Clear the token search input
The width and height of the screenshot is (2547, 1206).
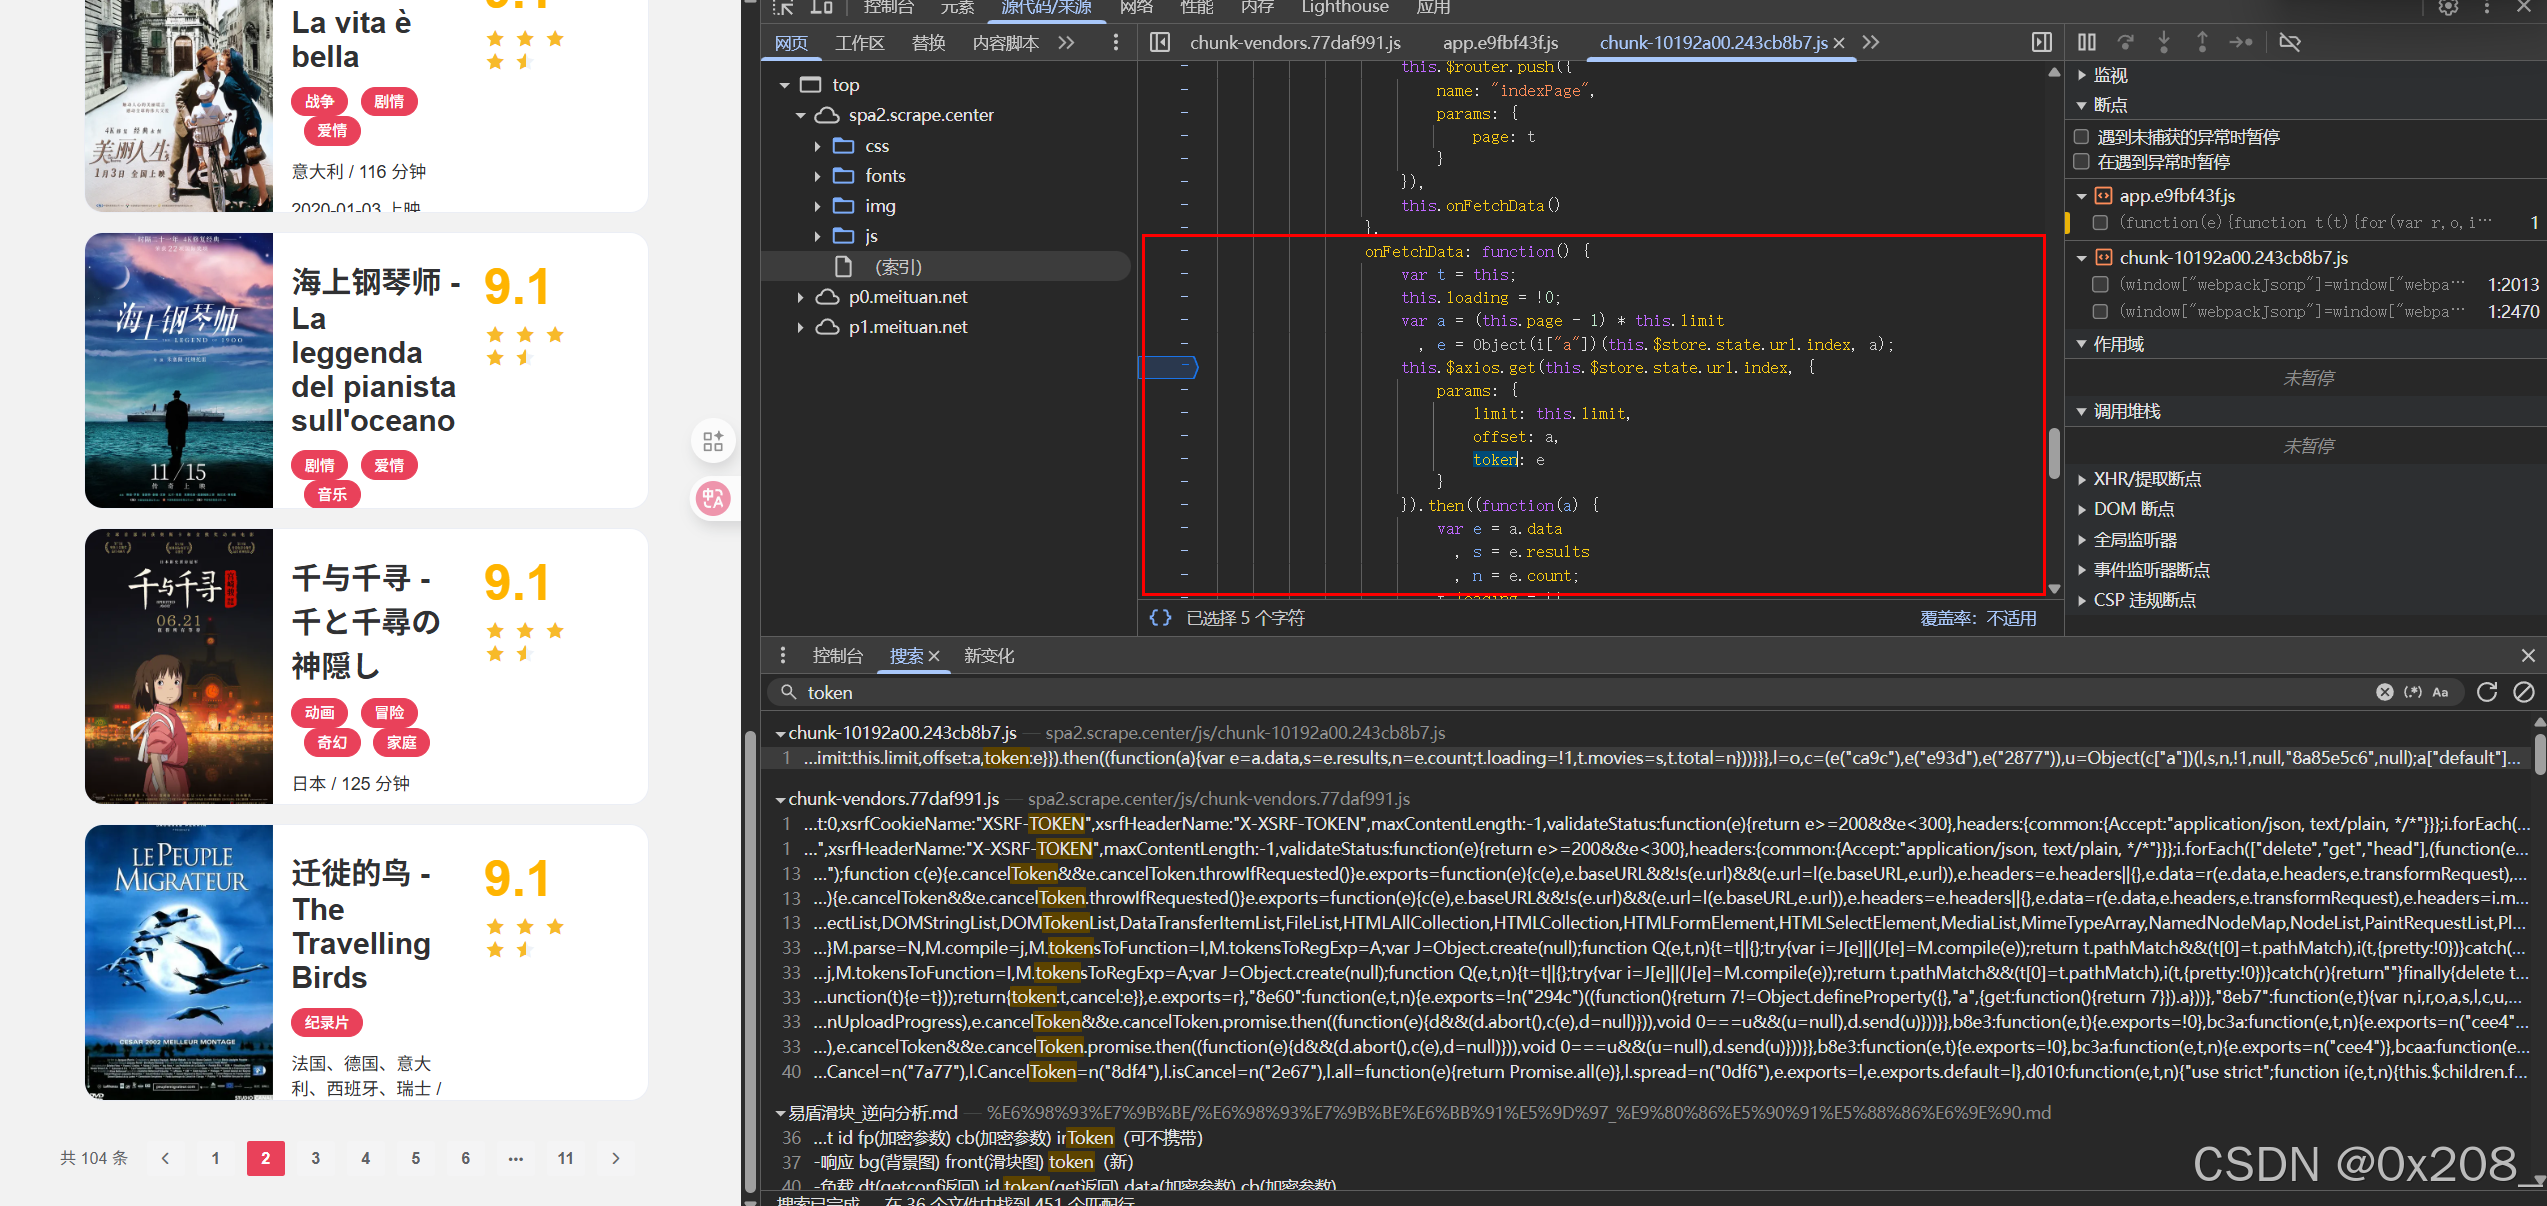point(2385,692)
